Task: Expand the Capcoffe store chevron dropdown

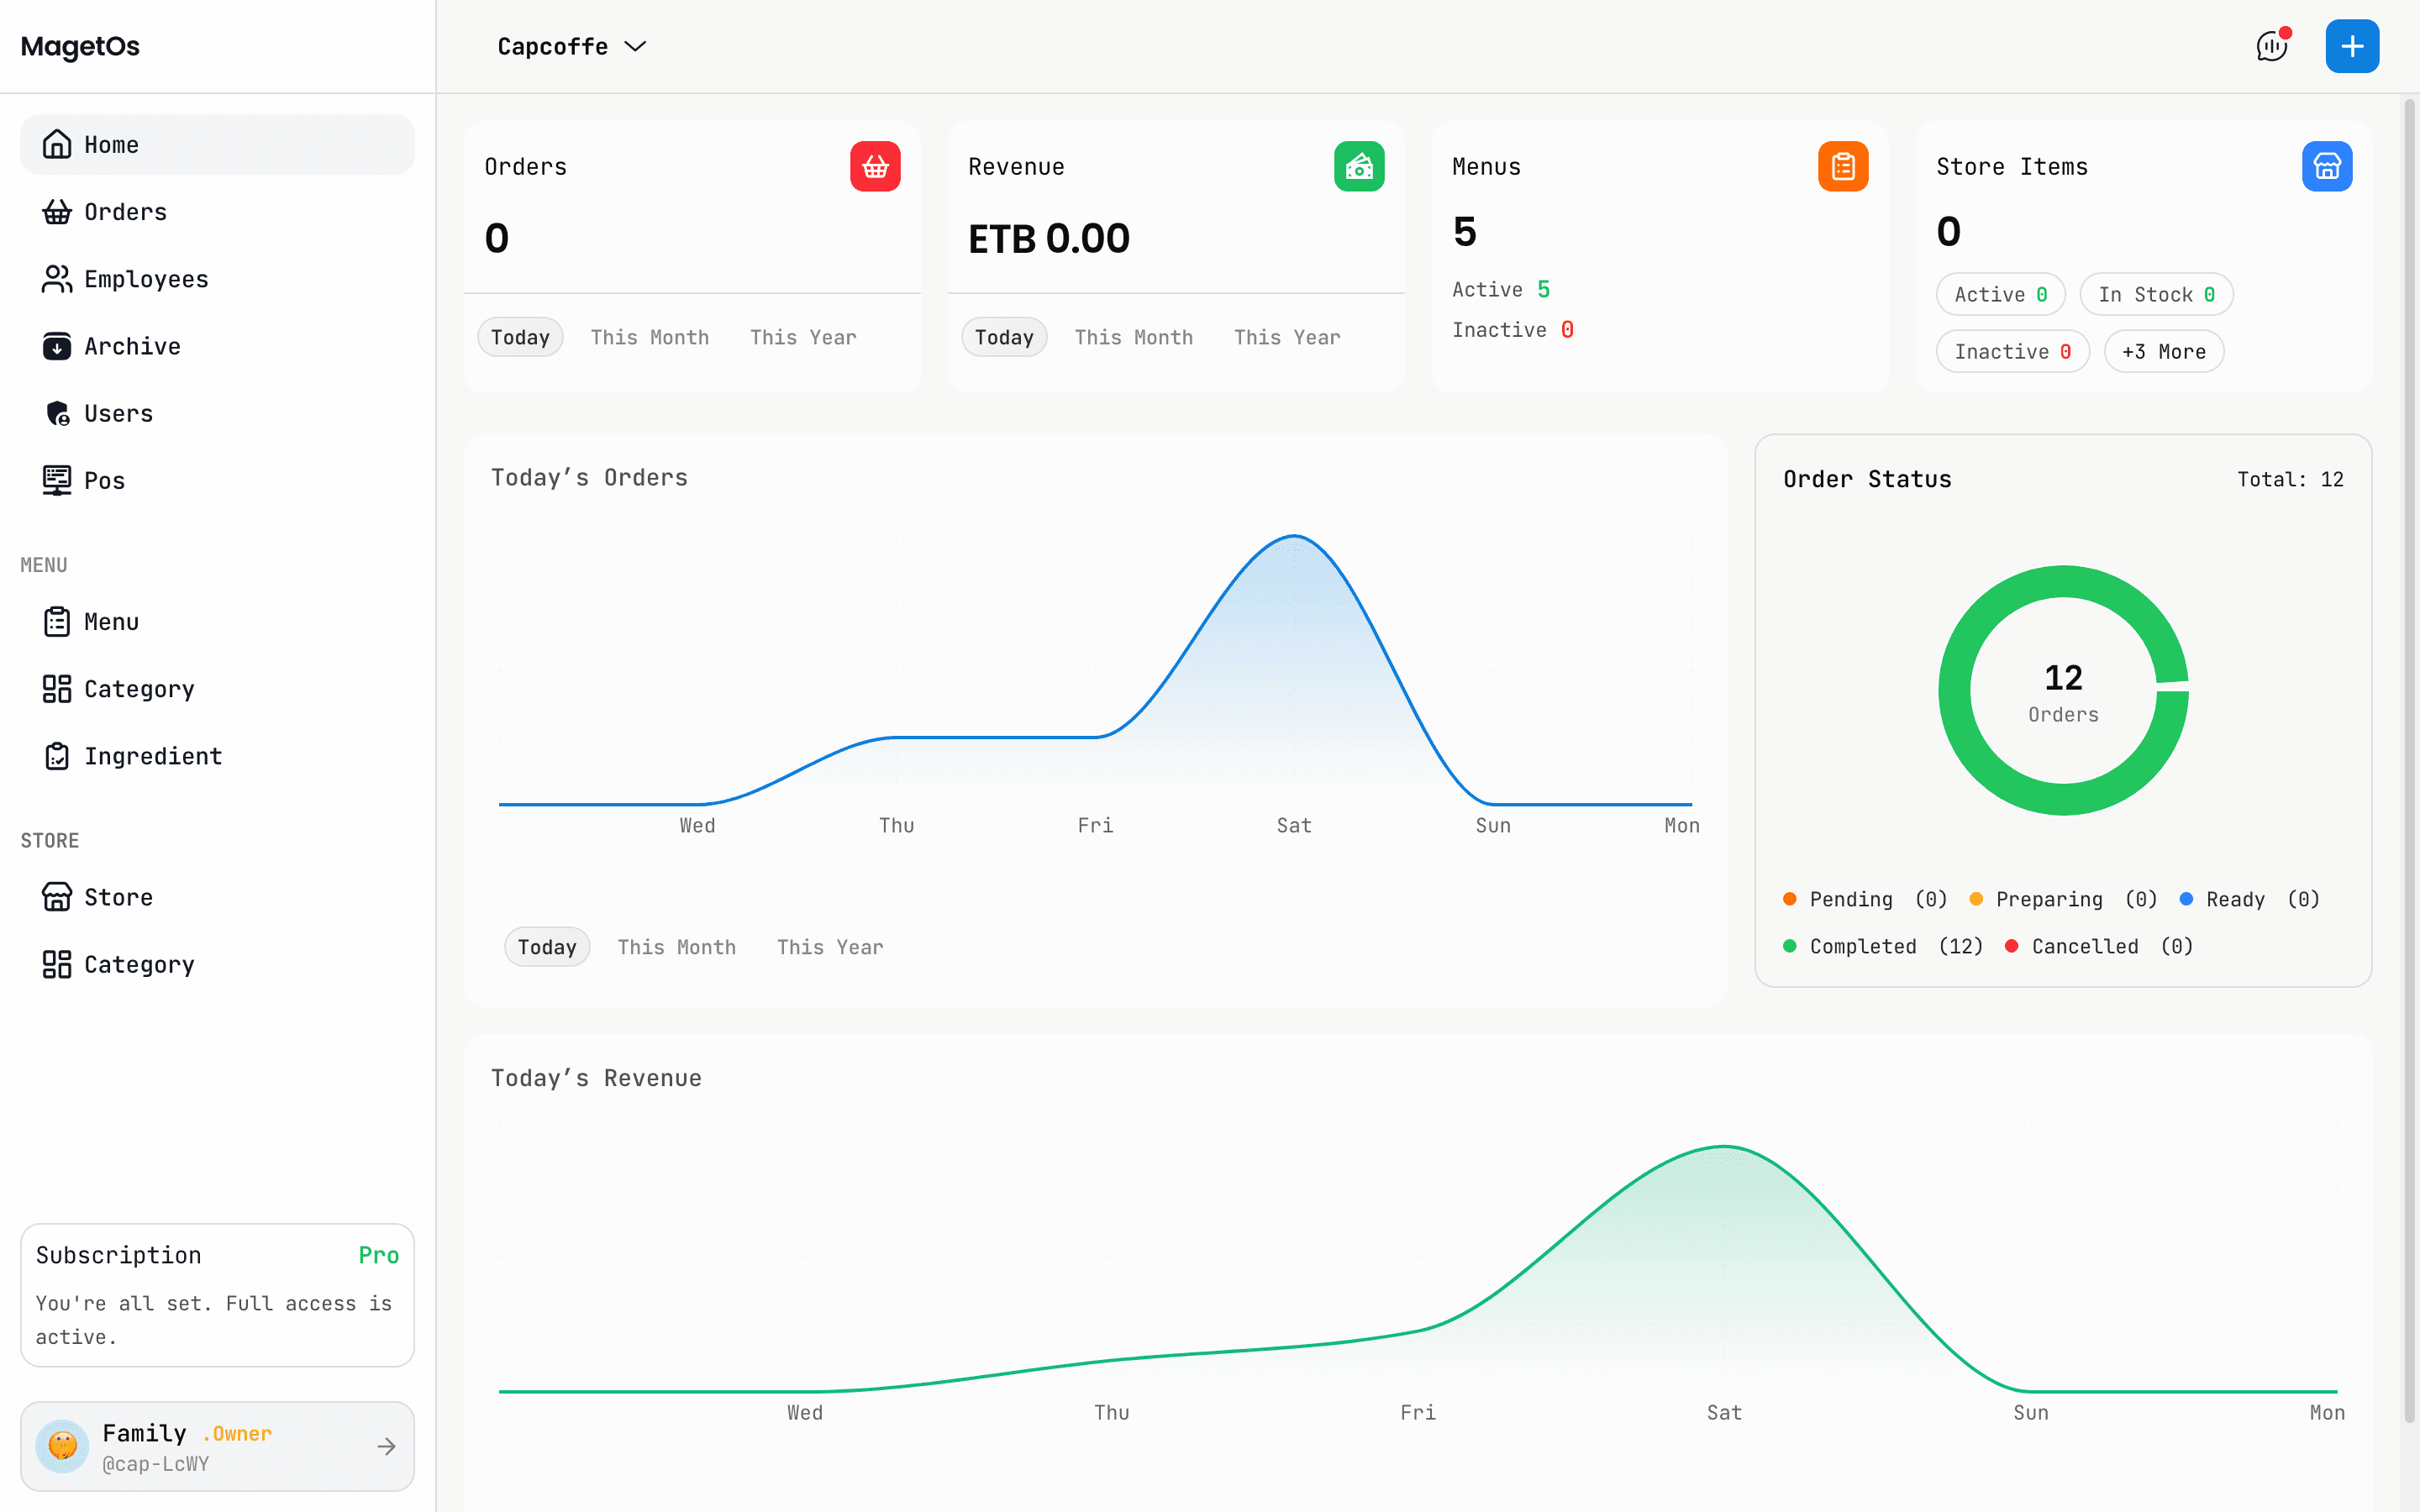Action: click(x=635, y=46)
